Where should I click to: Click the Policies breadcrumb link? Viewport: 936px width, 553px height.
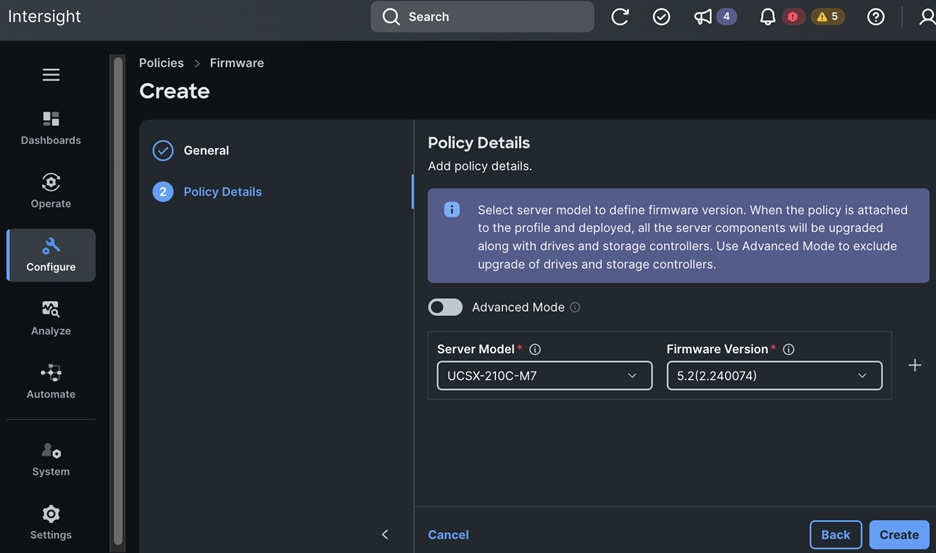click(x=161, y=63)
